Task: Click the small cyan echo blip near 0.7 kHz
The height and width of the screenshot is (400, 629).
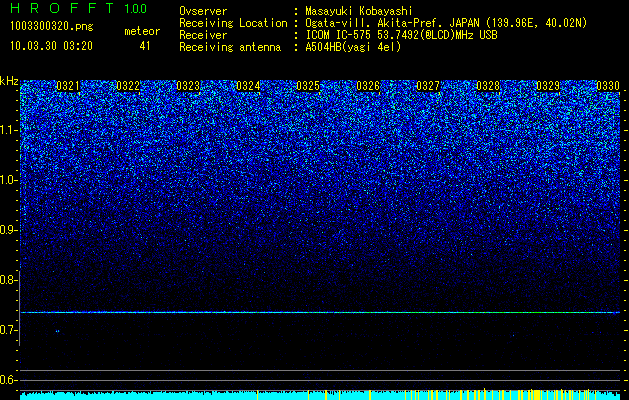Action: pos(57,331)
